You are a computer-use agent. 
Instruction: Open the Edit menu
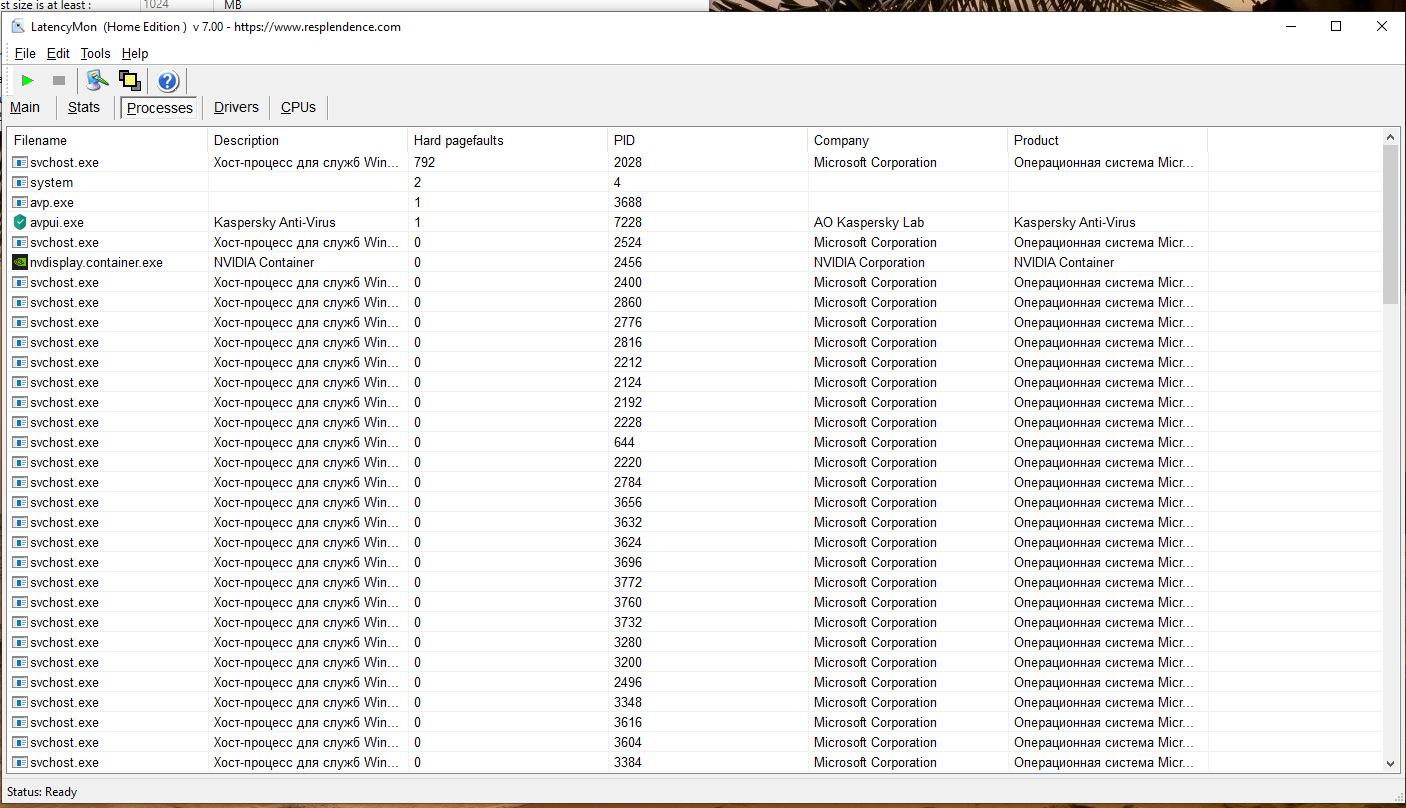click(58, 54)
